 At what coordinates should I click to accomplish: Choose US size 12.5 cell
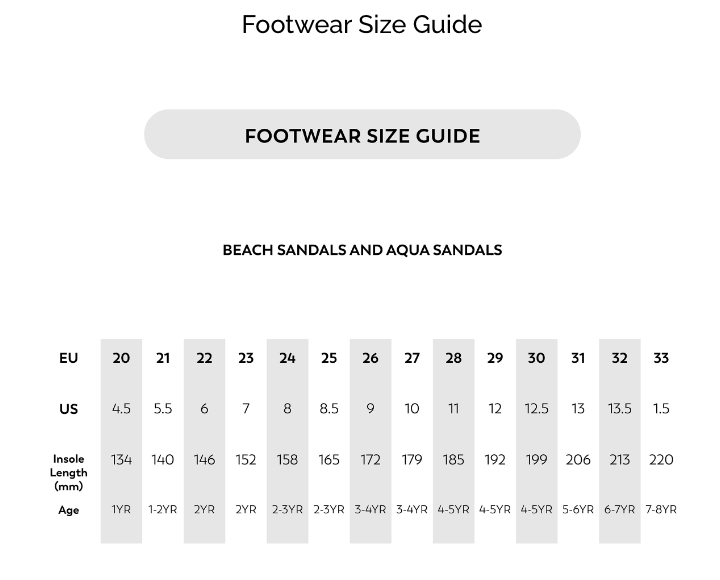536,409
